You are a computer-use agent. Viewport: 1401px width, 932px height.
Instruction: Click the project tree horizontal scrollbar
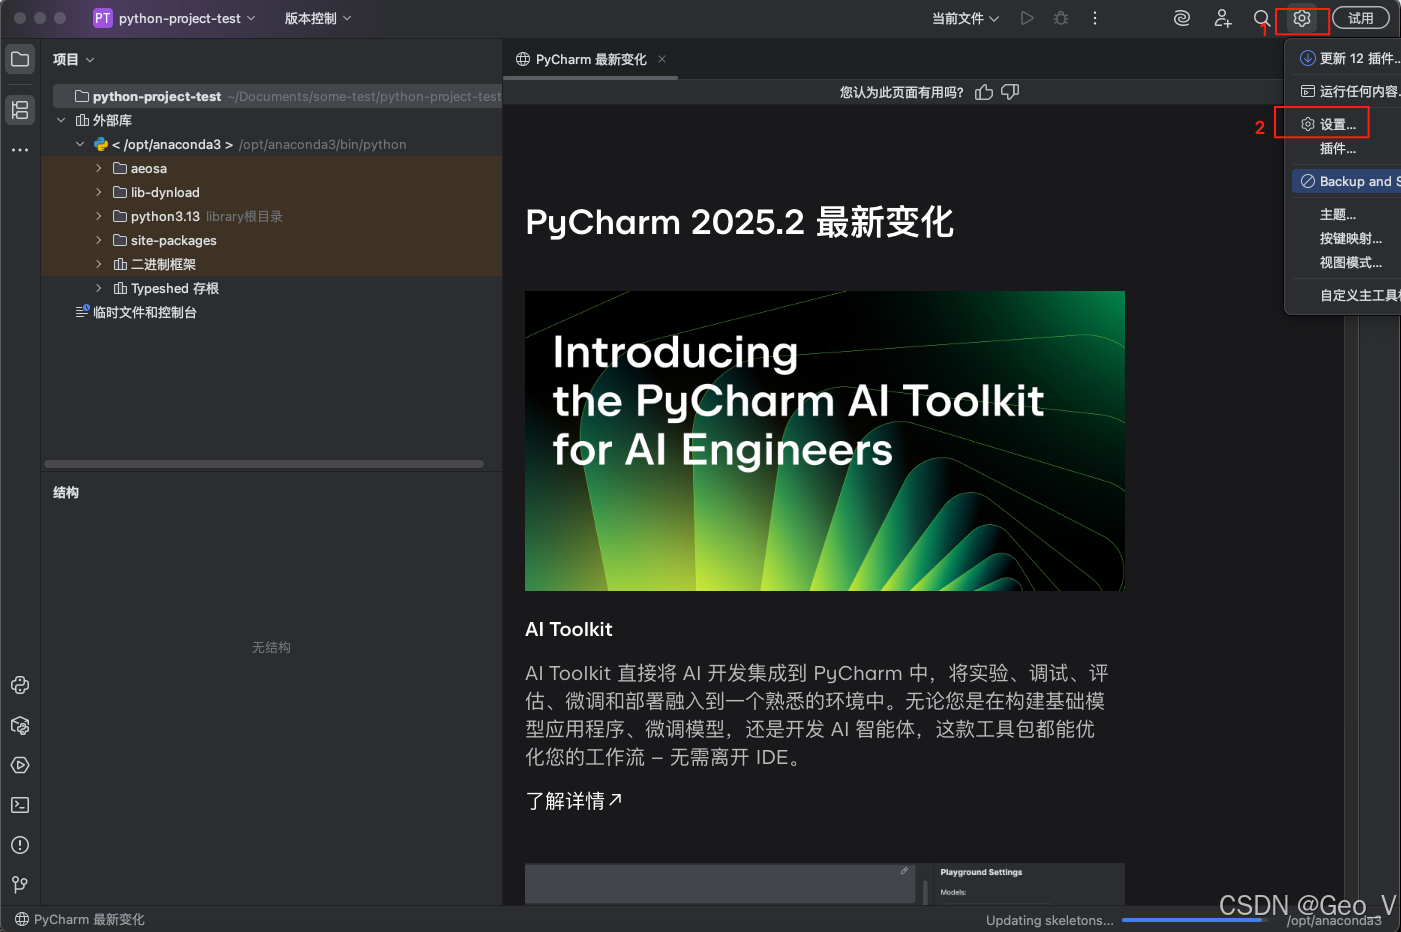pyautogui.click(x=264, y=464)
